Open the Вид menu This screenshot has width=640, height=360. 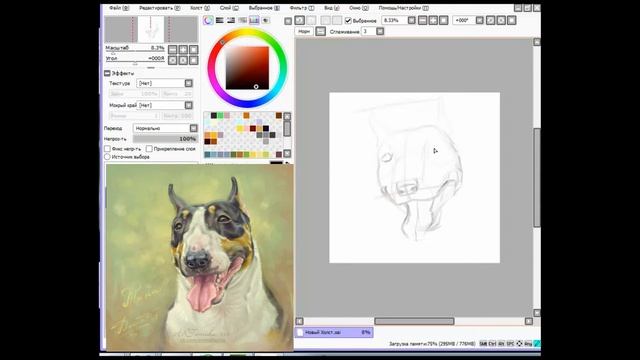pyautogui.click(x=332, y=8)
